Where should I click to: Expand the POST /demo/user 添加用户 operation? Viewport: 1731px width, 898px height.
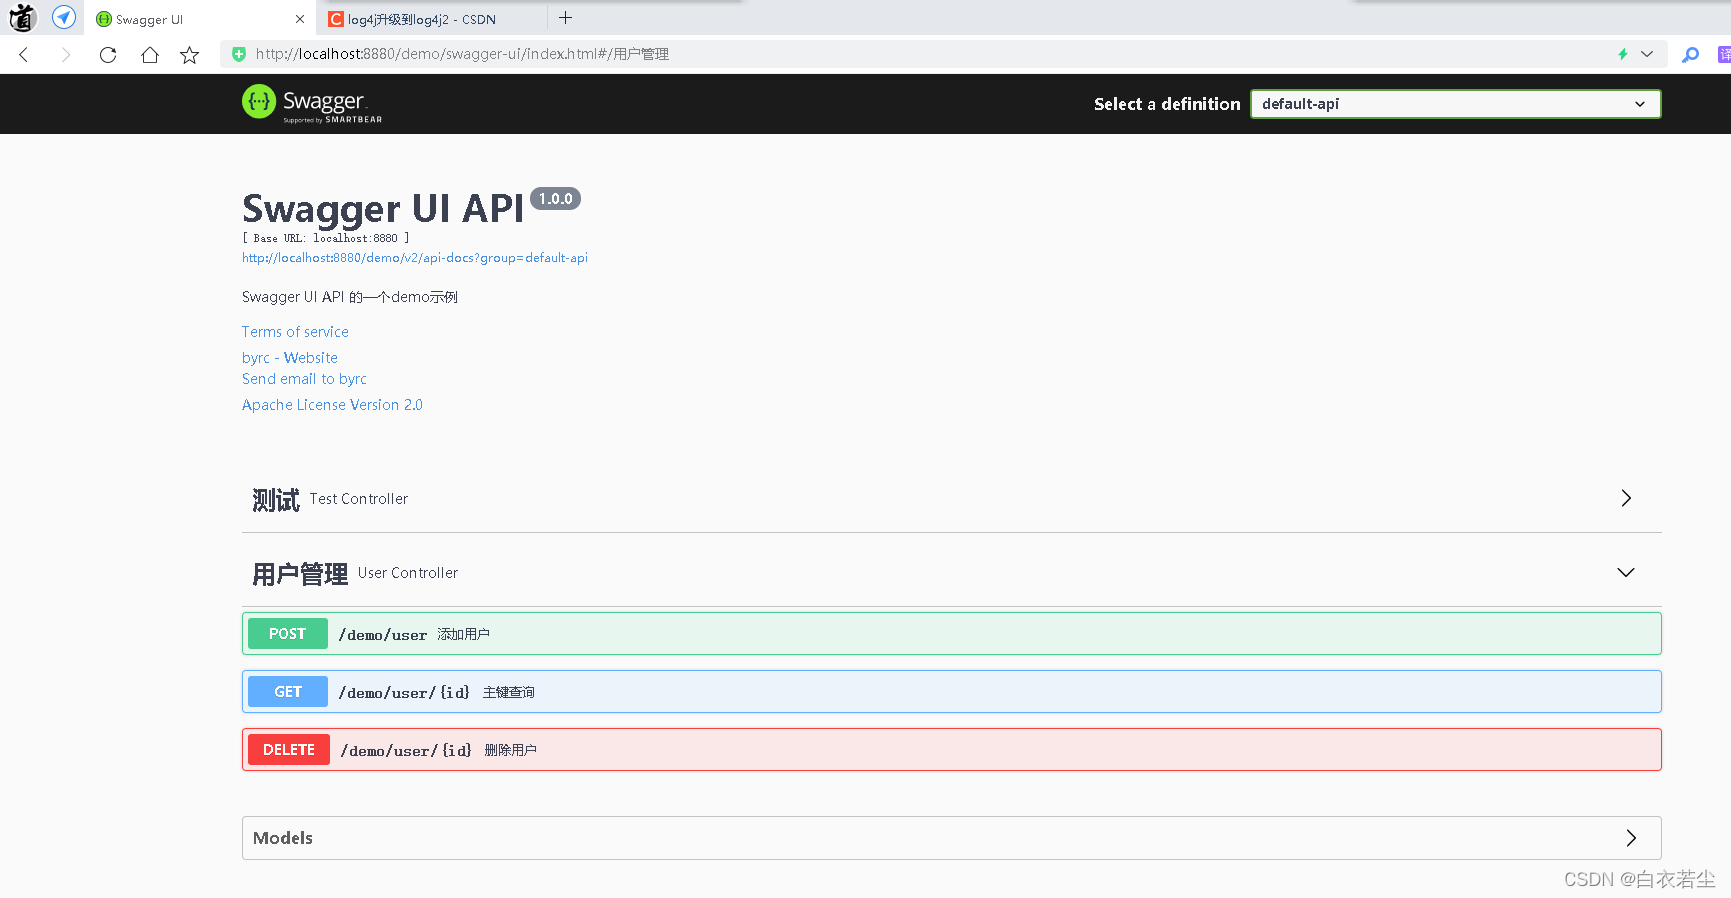click(x=951, y=634)
